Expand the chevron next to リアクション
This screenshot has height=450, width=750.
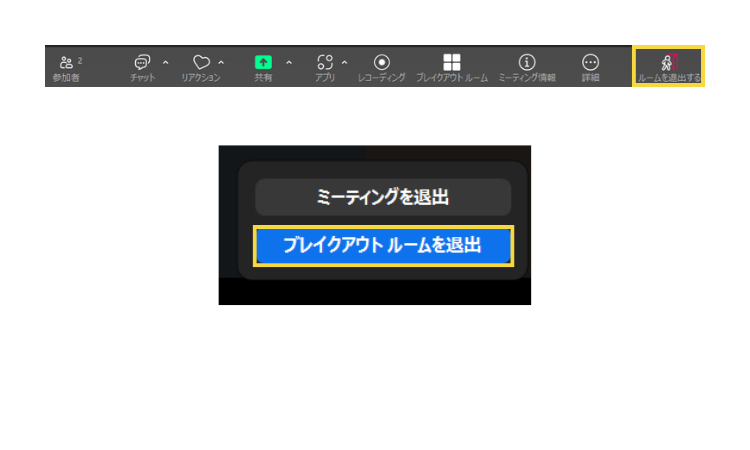pos(221,62)
